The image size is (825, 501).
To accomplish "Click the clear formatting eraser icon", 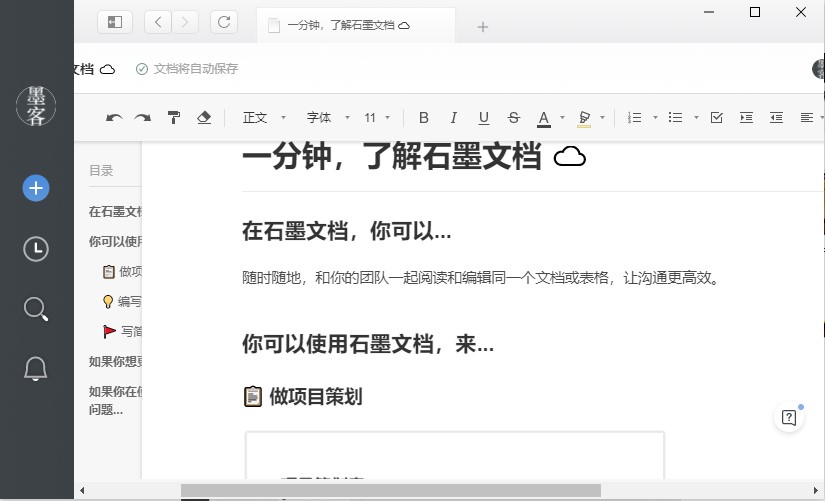I will tap(204, 118).
